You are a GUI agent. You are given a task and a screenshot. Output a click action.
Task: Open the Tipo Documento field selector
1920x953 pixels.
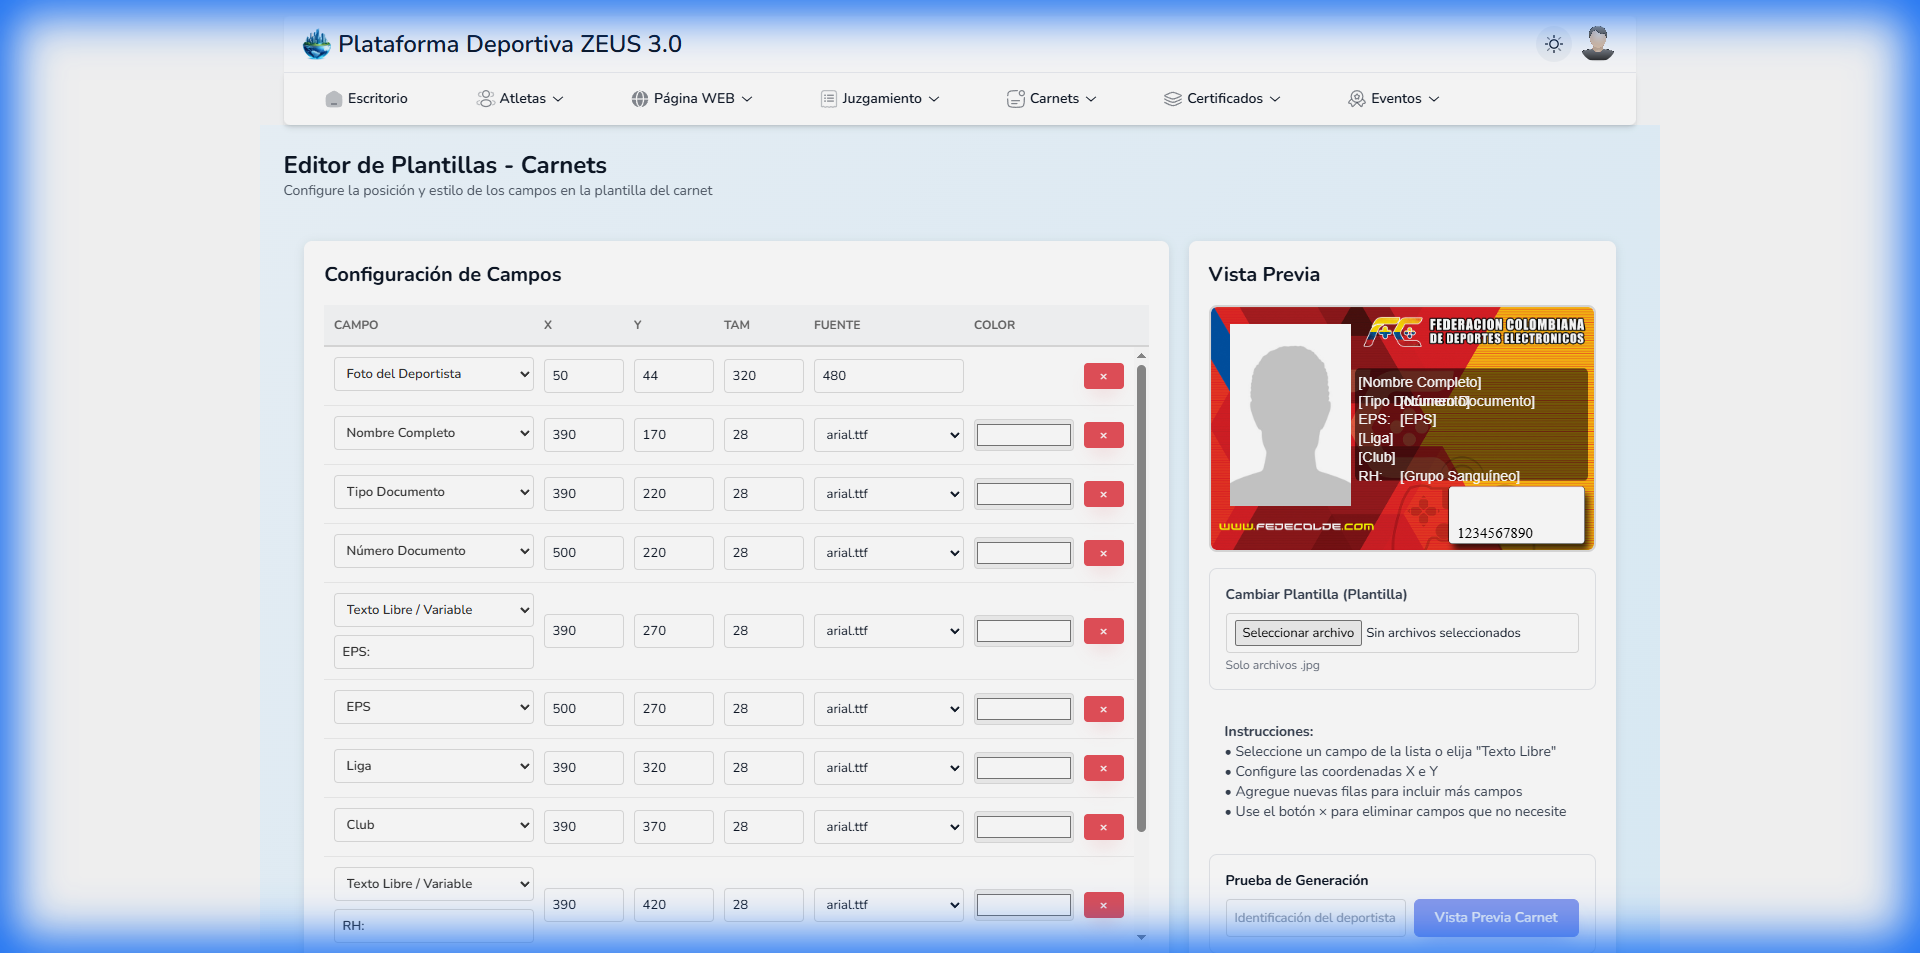pos(433,492)
